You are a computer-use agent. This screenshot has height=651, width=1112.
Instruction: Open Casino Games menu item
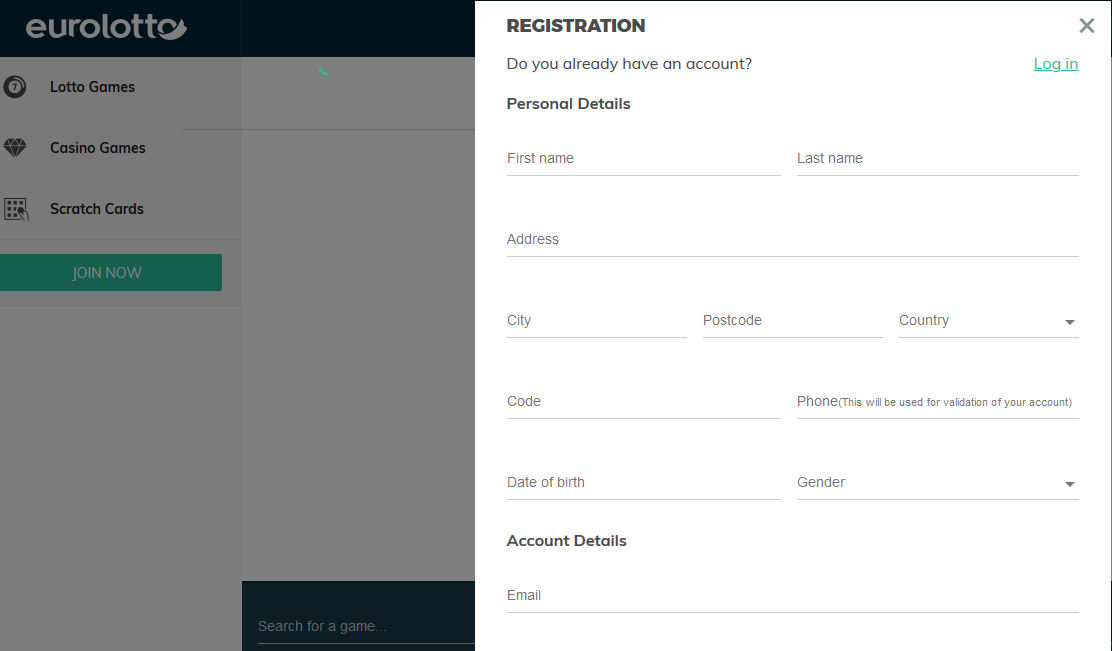pos(121,148)
